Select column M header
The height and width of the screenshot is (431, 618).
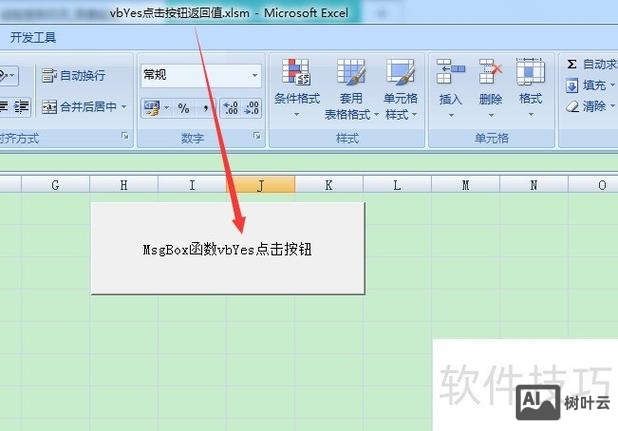[465, 185]
